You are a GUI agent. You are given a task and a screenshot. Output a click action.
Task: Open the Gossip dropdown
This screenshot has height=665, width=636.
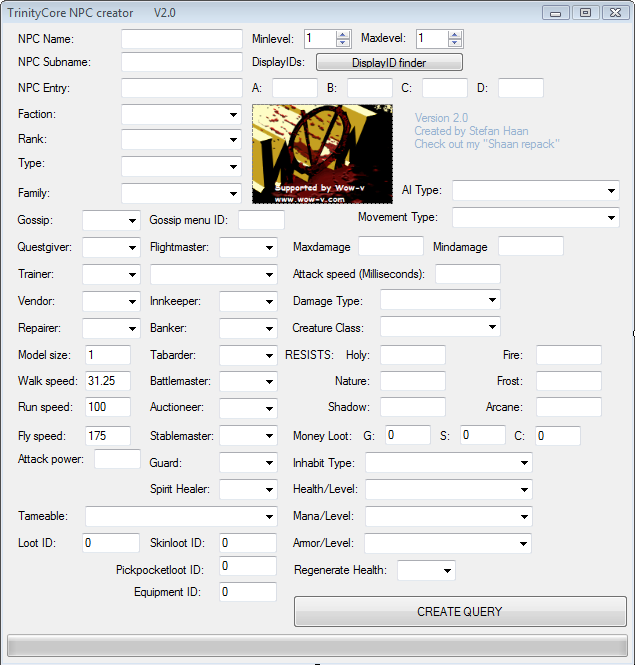(111, 221)
